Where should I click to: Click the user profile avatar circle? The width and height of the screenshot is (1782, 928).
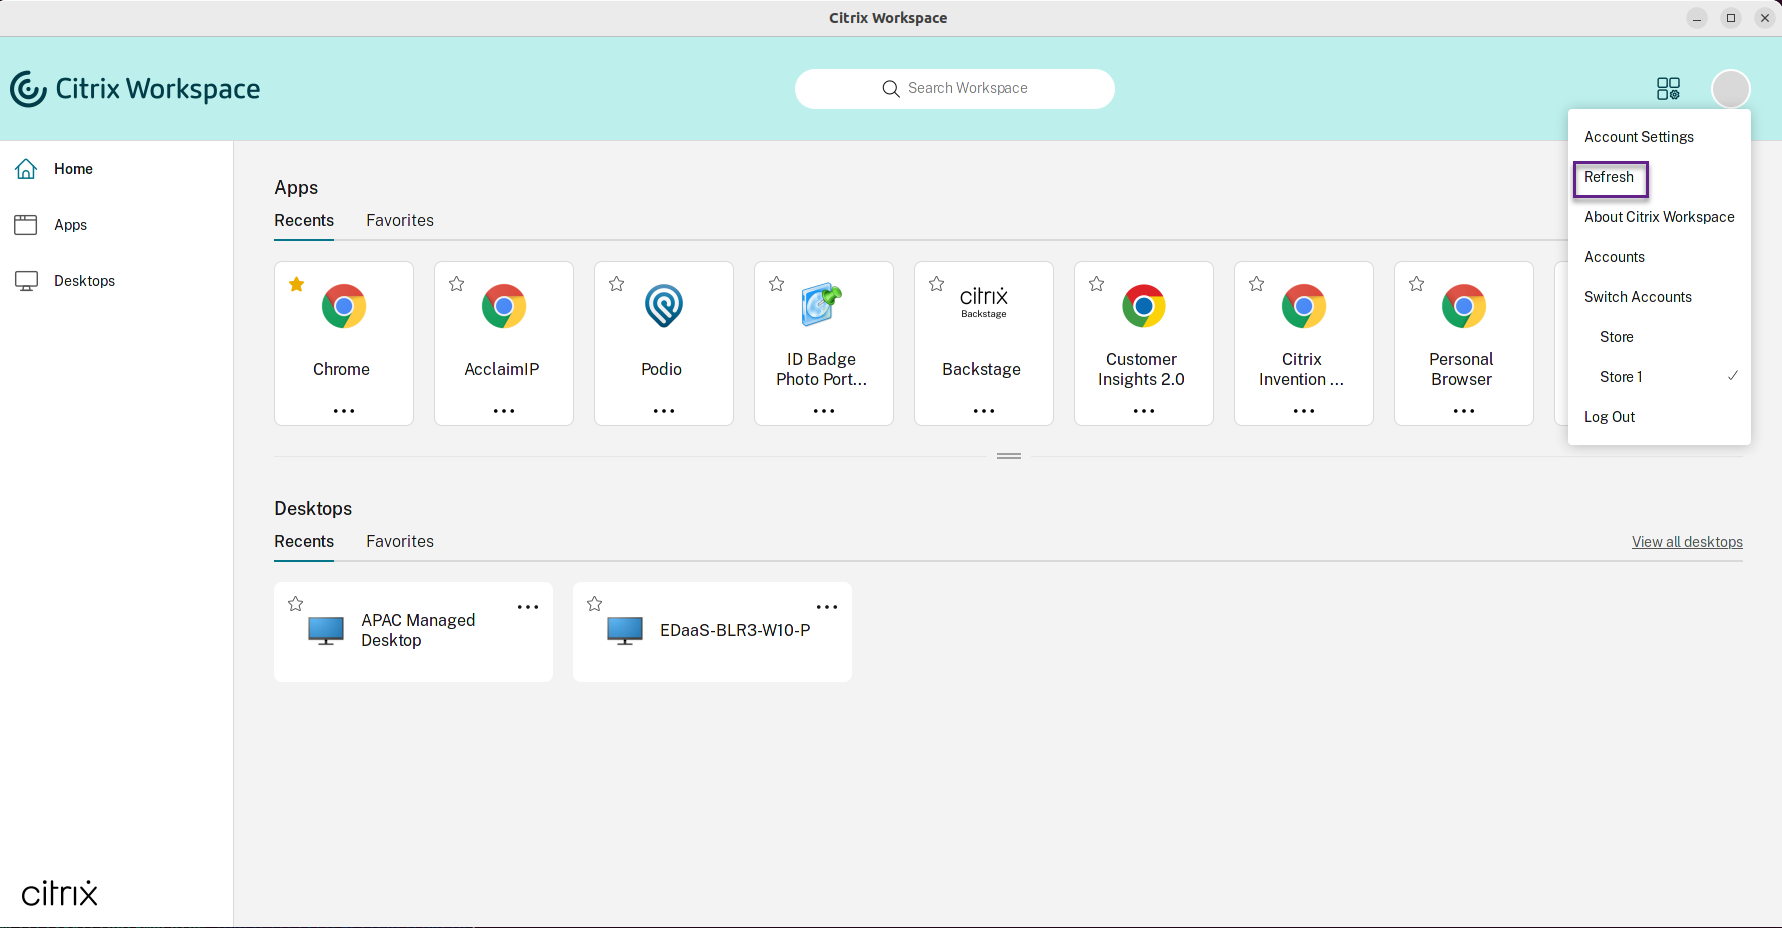coord(1730,89)
